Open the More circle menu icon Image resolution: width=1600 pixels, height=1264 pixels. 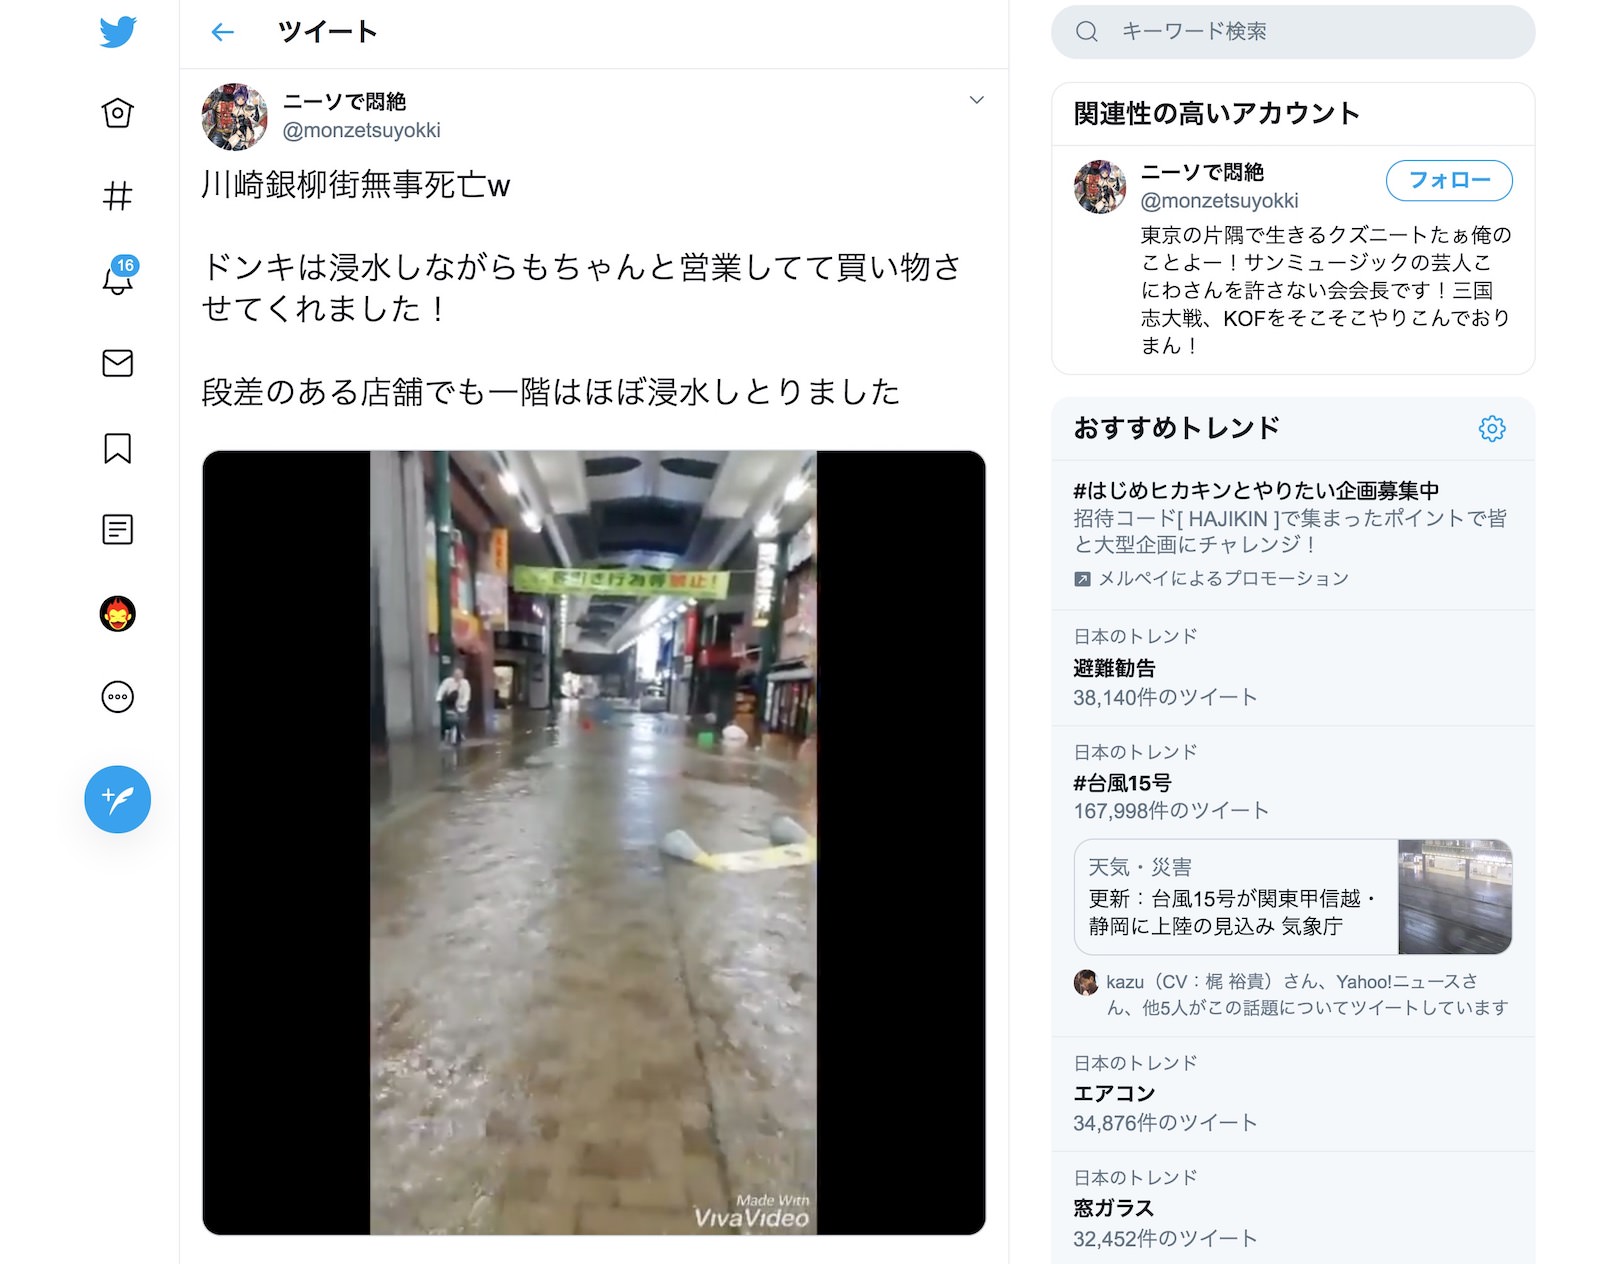point(117,697)
